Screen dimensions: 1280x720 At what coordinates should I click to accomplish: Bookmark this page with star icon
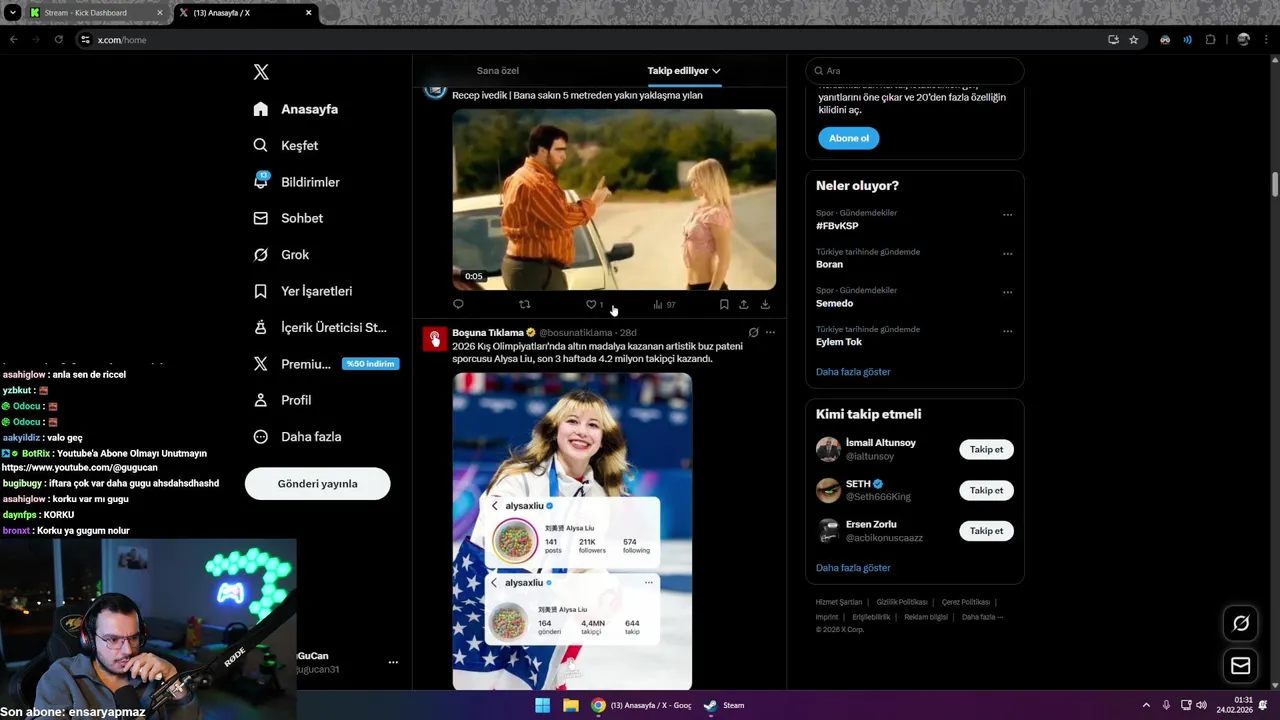coord(1133,40)
